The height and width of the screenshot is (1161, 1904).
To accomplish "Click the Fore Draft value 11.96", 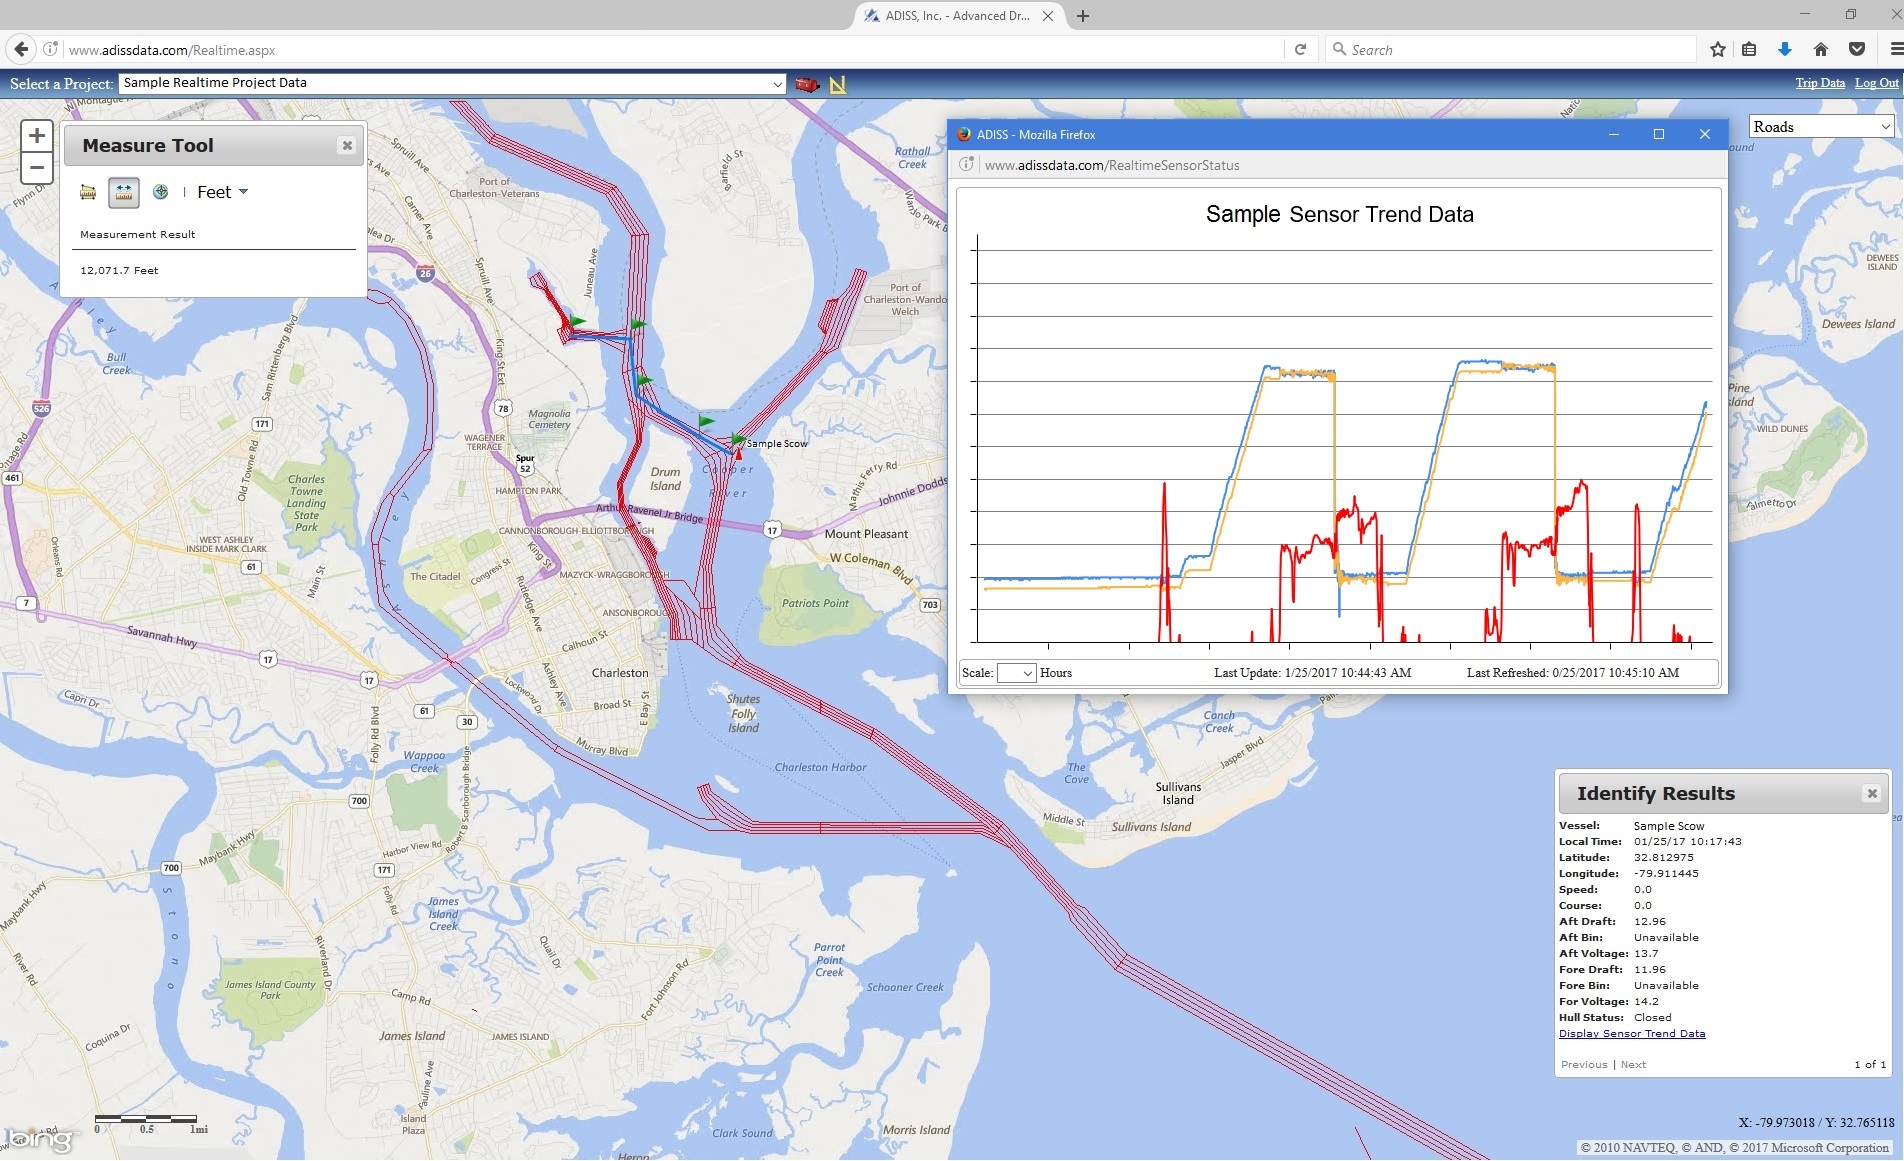I will tap(1650, 970).
